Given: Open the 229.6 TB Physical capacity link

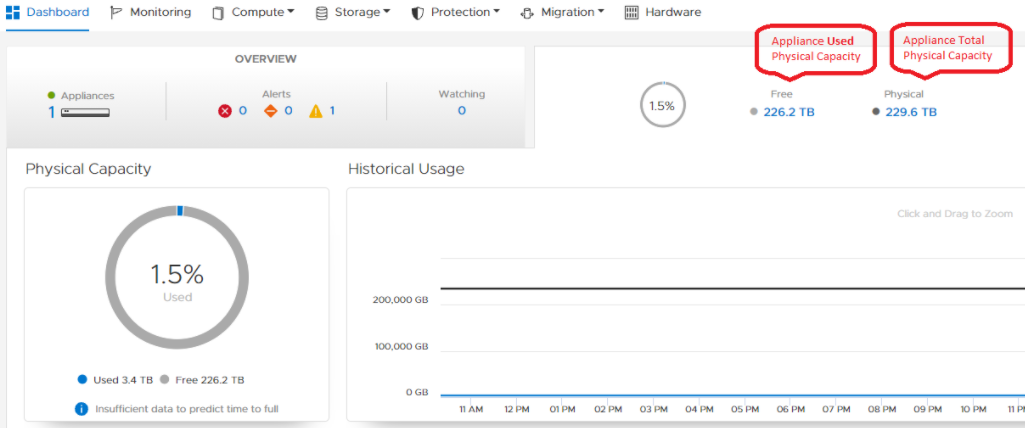Looking at the screenshot, I should pyautogui.click(x=911, y=112).
